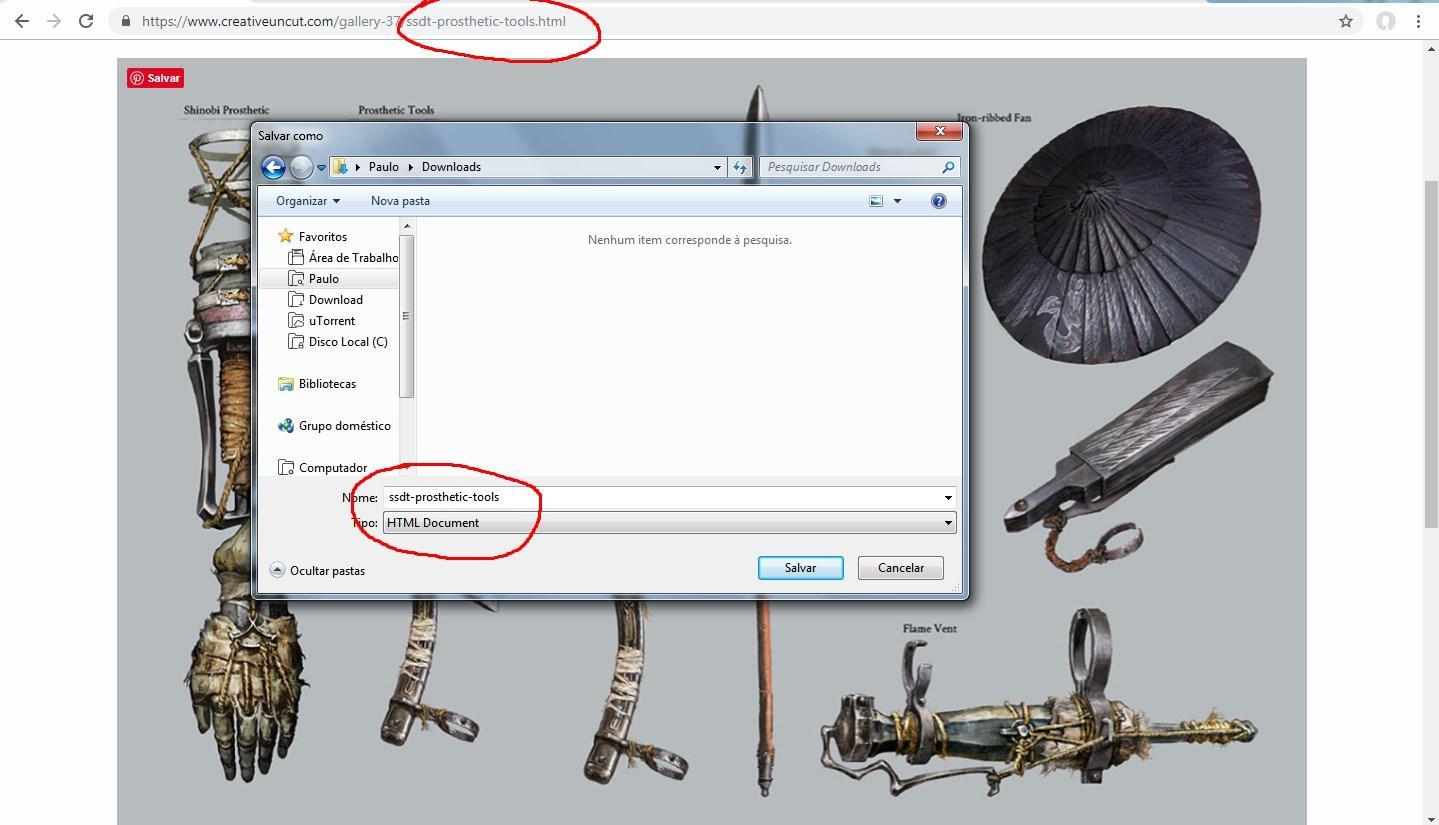Click the Flame Vent artwork
This screenshot has height=825, width=1439.
tap(1037, 704)
